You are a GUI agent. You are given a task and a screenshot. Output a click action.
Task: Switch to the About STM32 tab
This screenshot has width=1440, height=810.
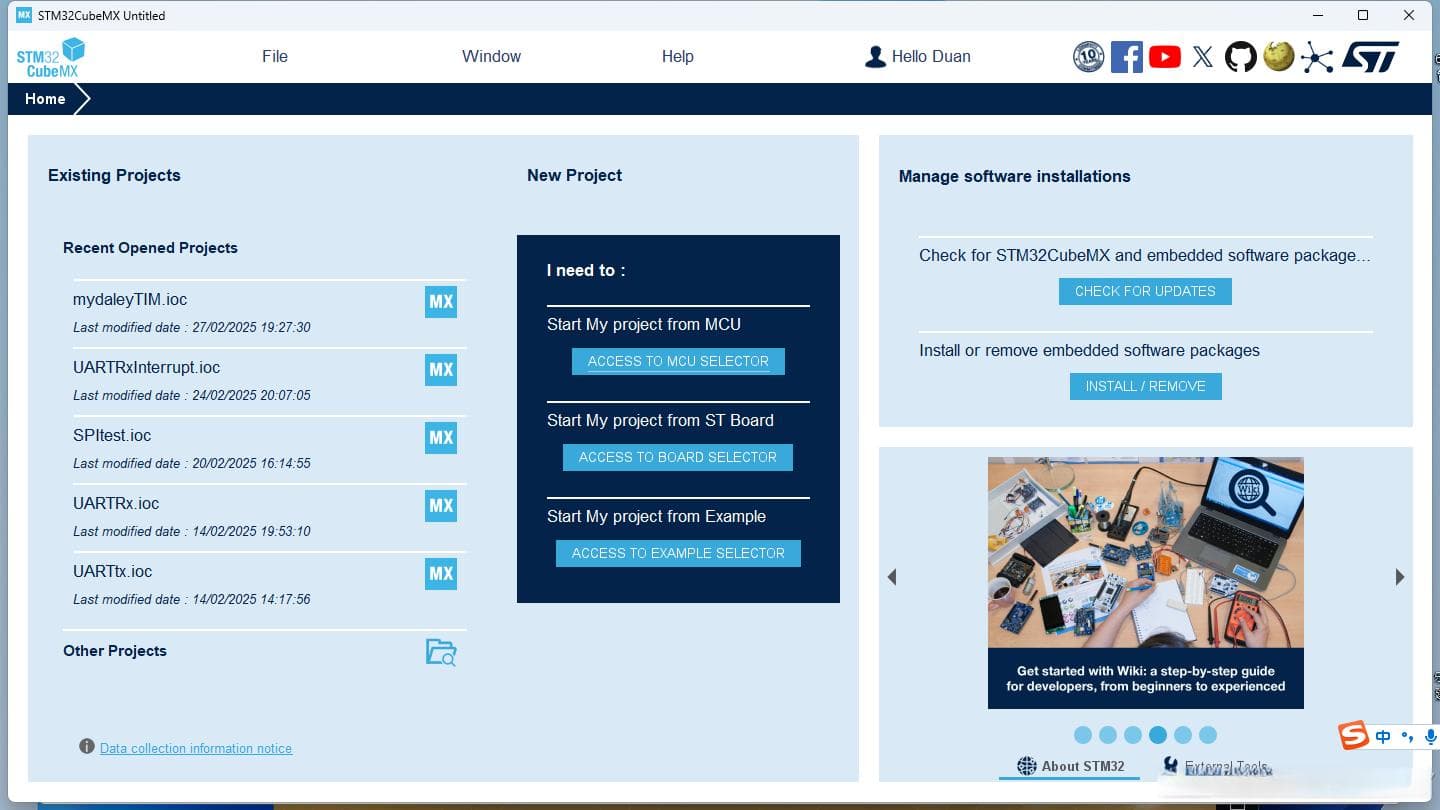[1070, 766]
